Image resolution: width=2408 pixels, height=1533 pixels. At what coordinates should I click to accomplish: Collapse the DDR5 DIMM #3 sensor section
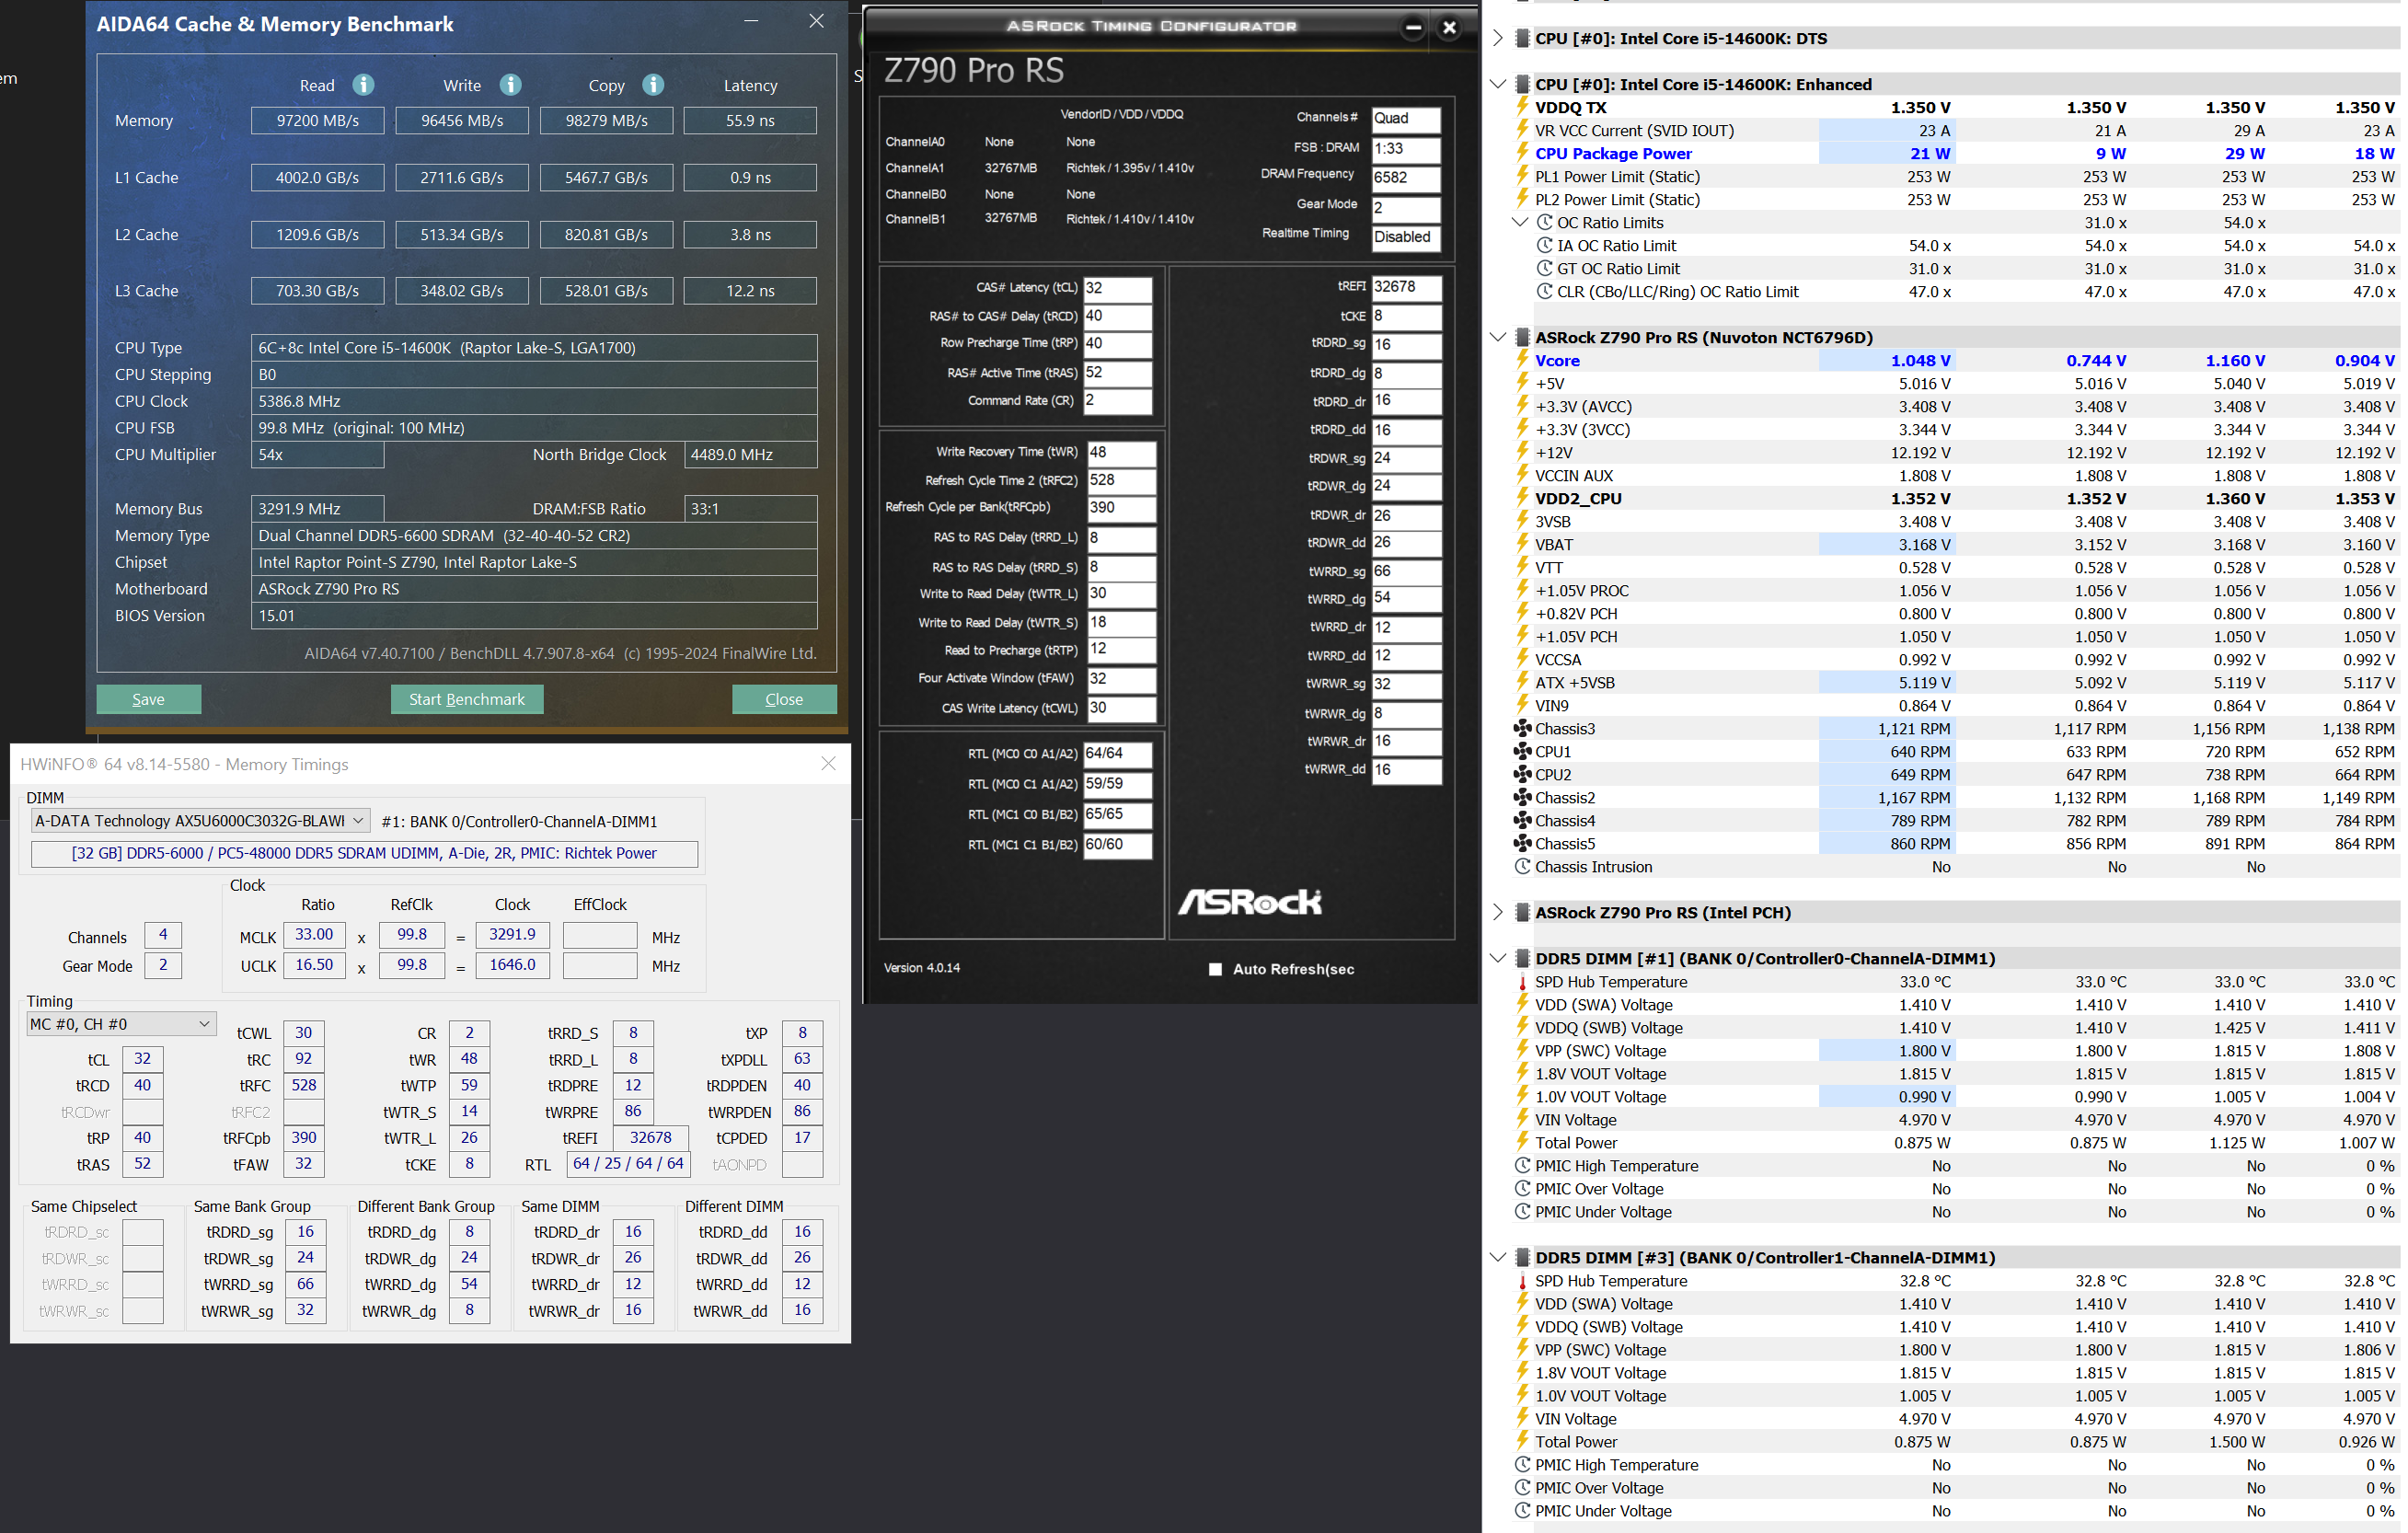[1497, 1257]
